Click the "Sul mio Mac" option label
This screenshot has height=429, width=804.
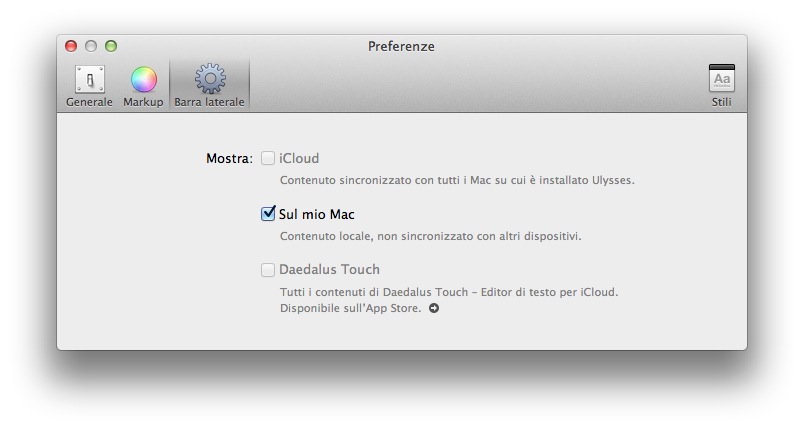point(317,214)
